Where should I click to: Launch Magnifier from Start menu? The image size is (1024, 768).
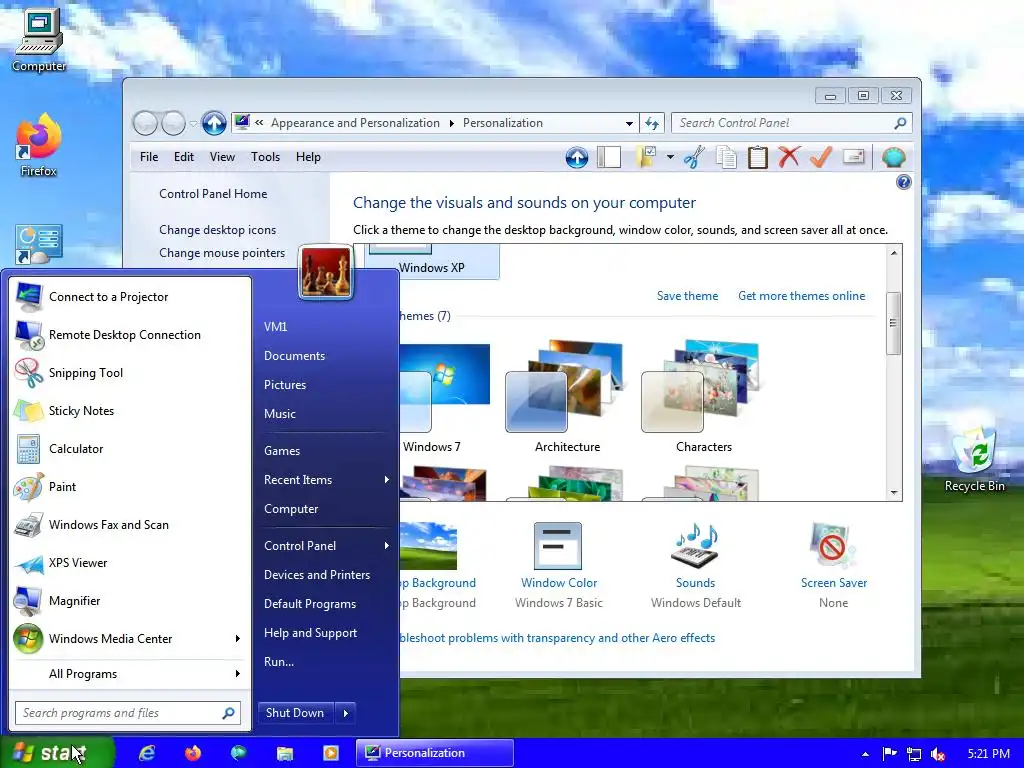coord(130,601)
